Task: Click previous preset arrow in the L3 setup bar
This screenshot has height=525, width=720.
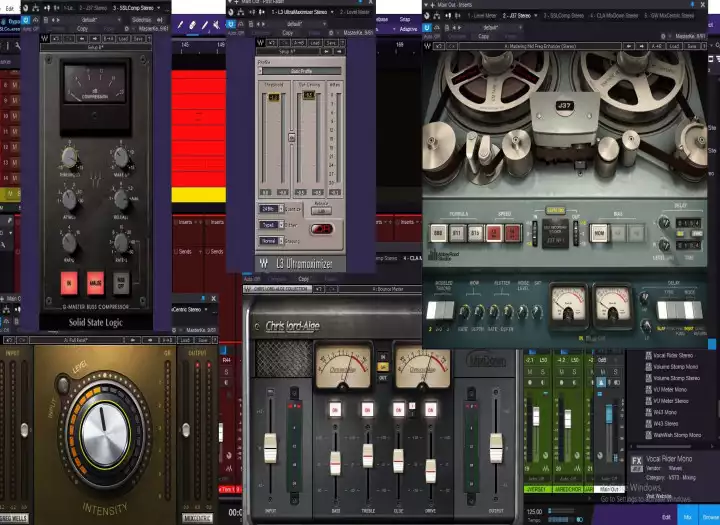Action: 326,51
